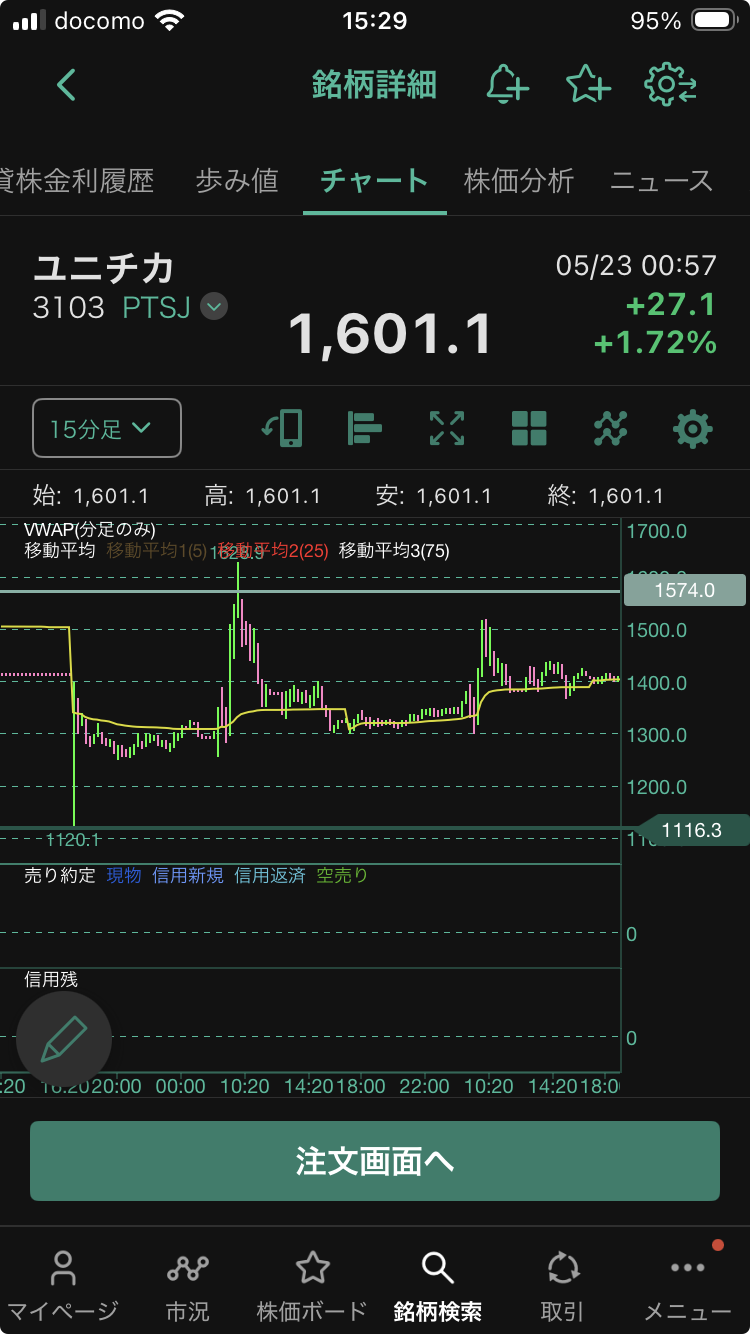Open 銘柄検索 search in bottom navigation
The width and height of the screenshot is (750, 1334).
437,1285
